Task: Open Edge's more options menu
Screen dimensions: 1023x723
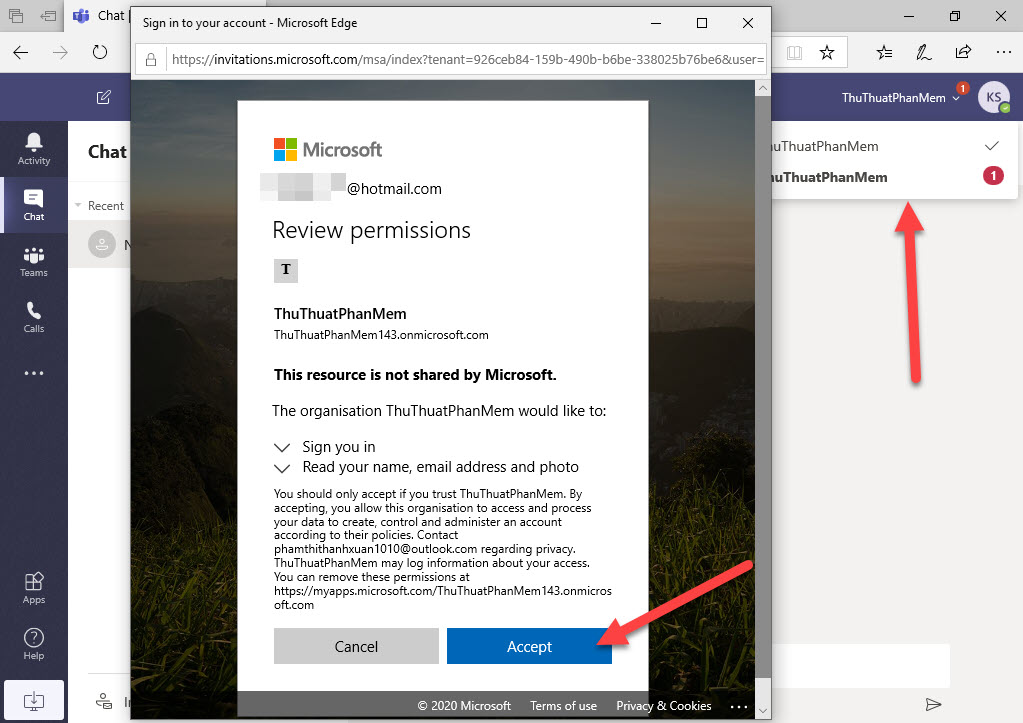Action: pyautogui.click(x=1003, y=52)
